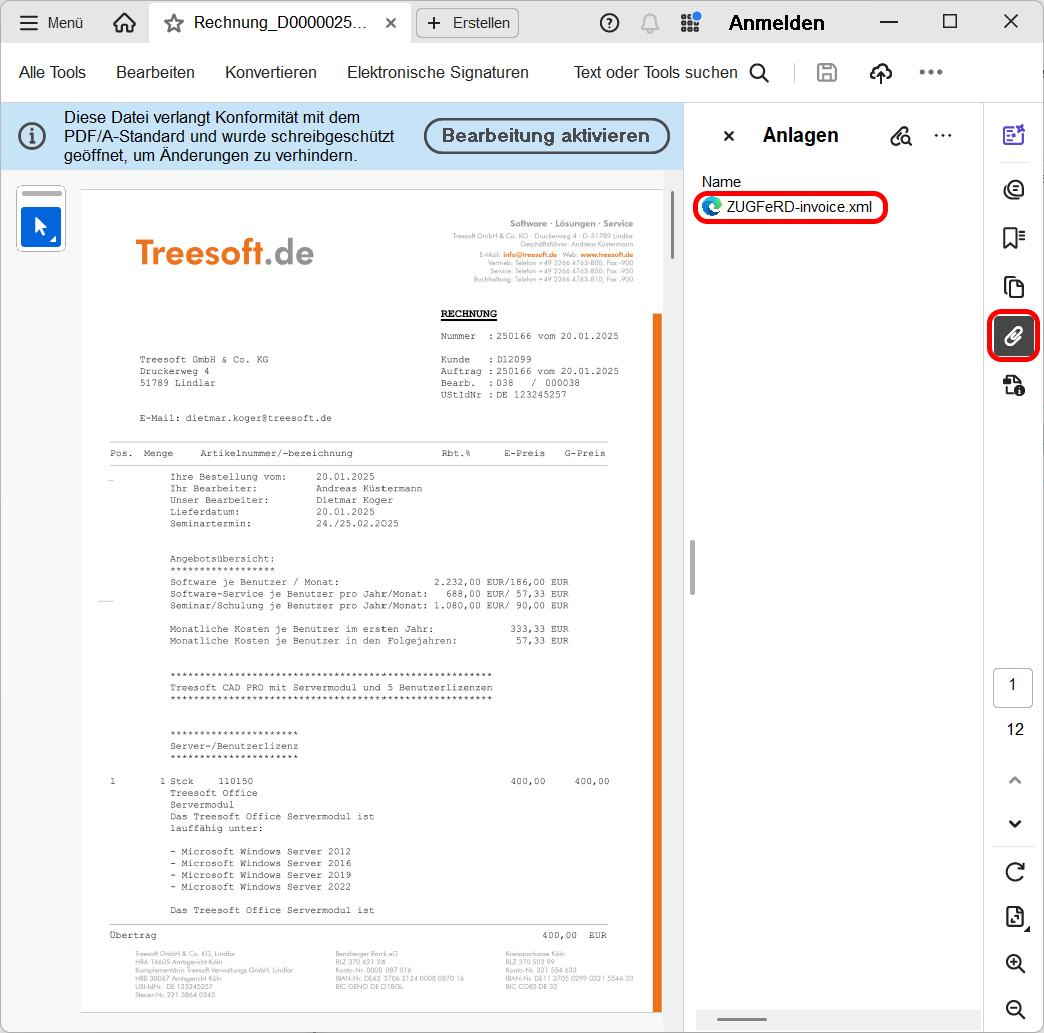Open the page thumbnails panel icon
This screenshot has height=1033, width=1044.
[x=1014, y=288]
